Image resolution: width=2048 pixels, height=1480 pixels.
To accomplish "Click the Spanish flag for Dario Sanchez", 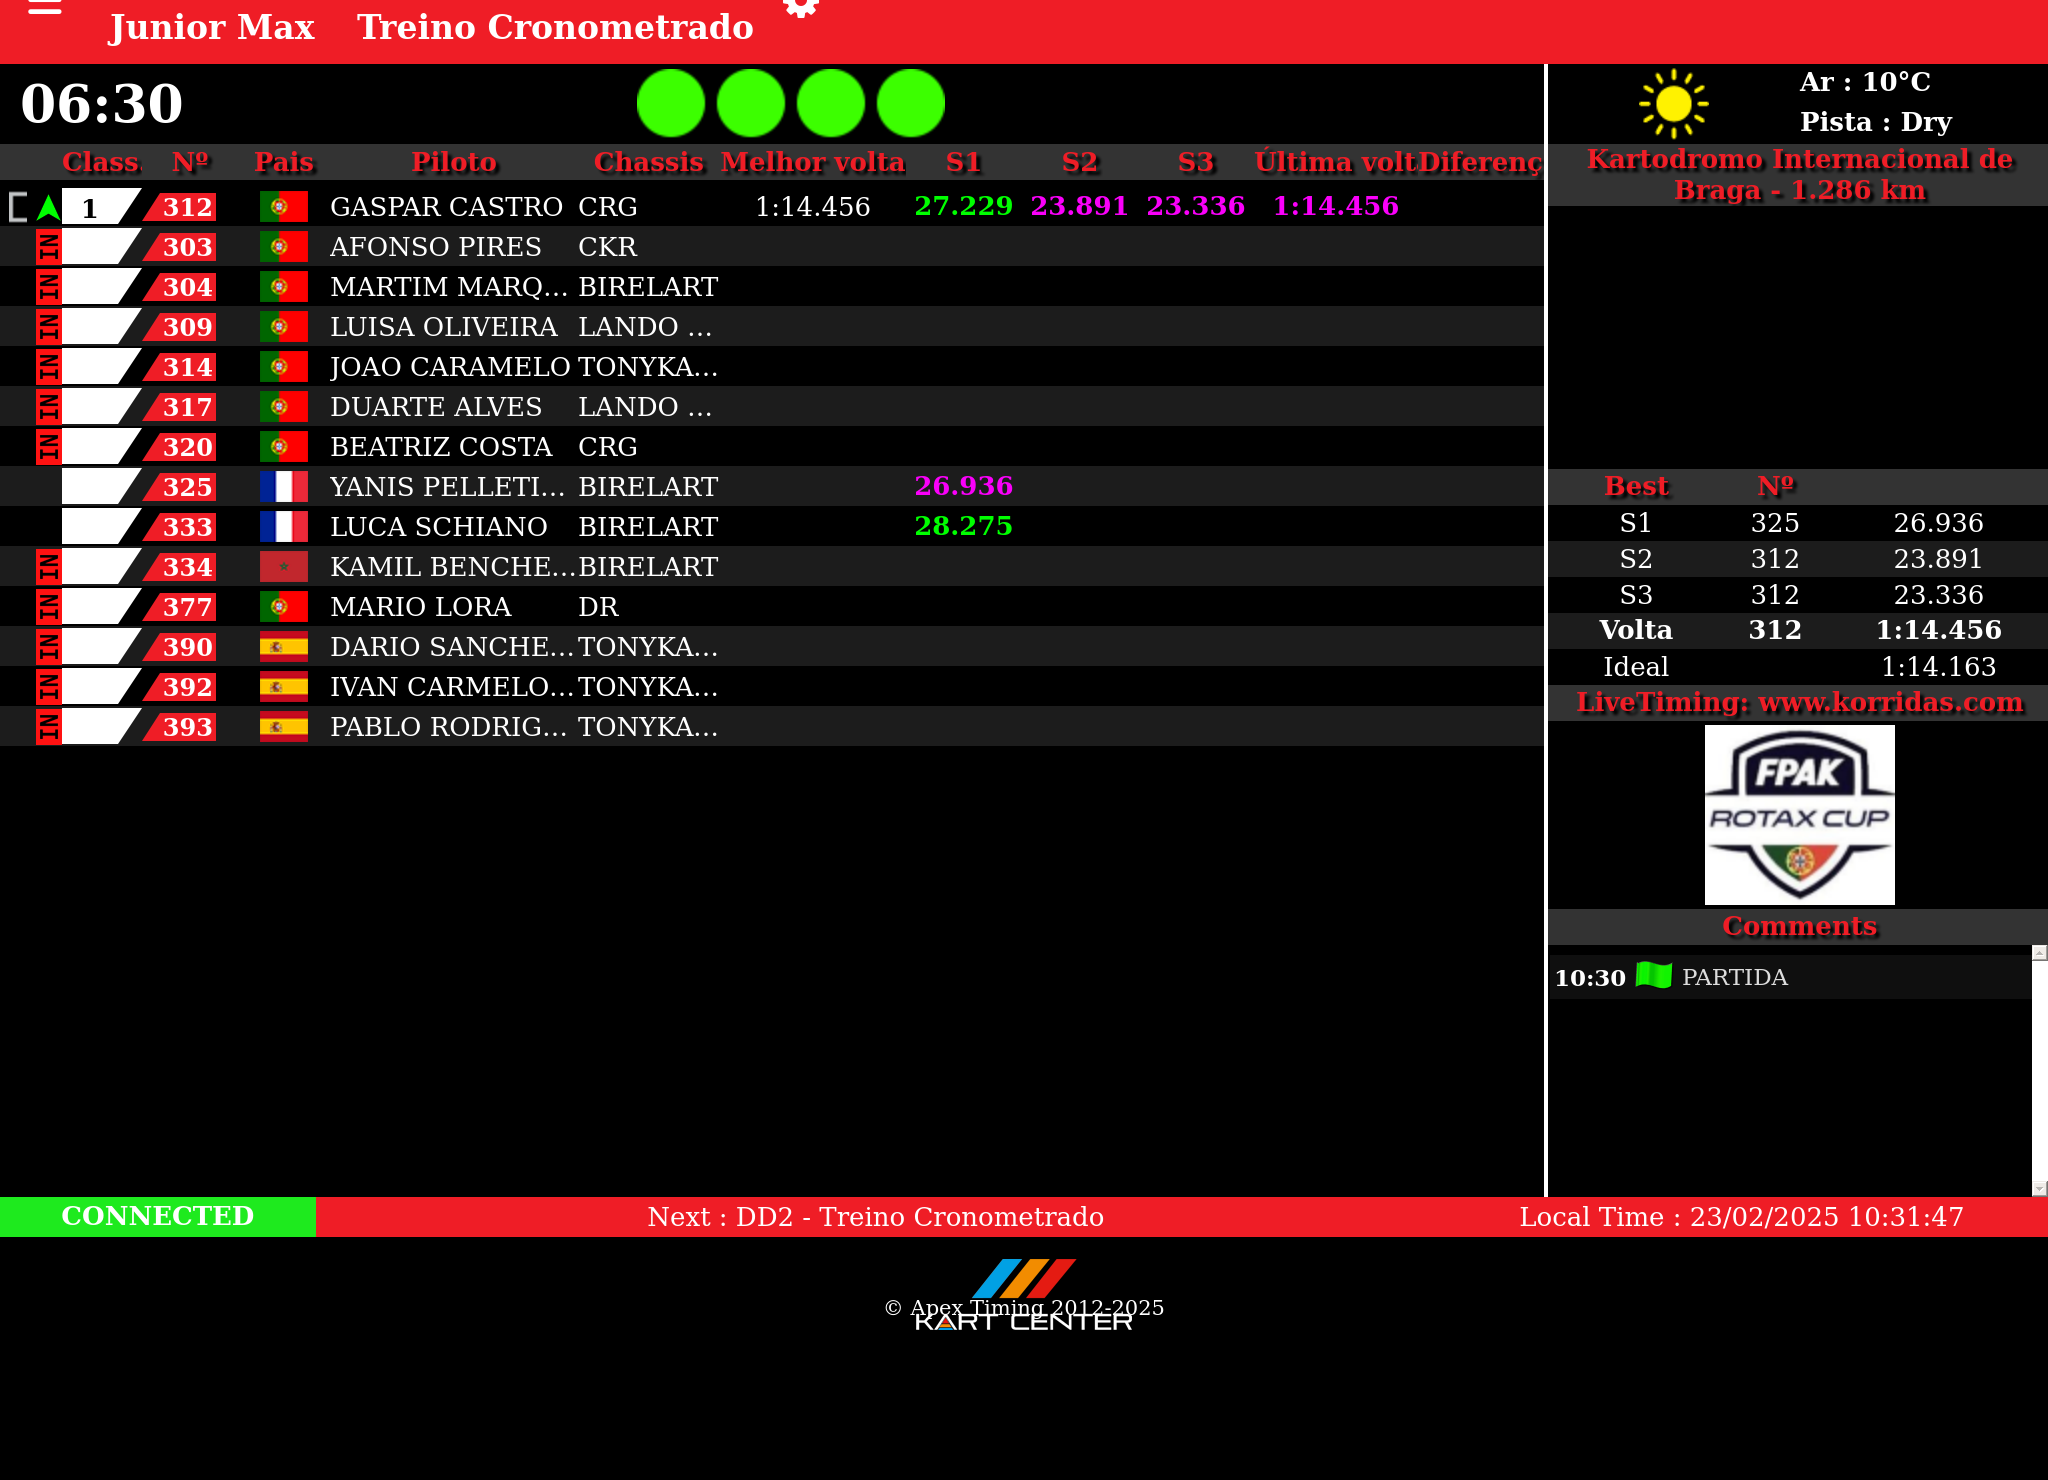I will point(283,647).
